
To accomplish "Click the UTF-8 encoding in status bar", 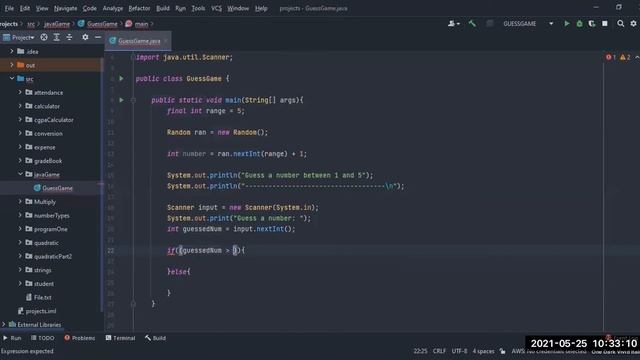I will [460, 351].
